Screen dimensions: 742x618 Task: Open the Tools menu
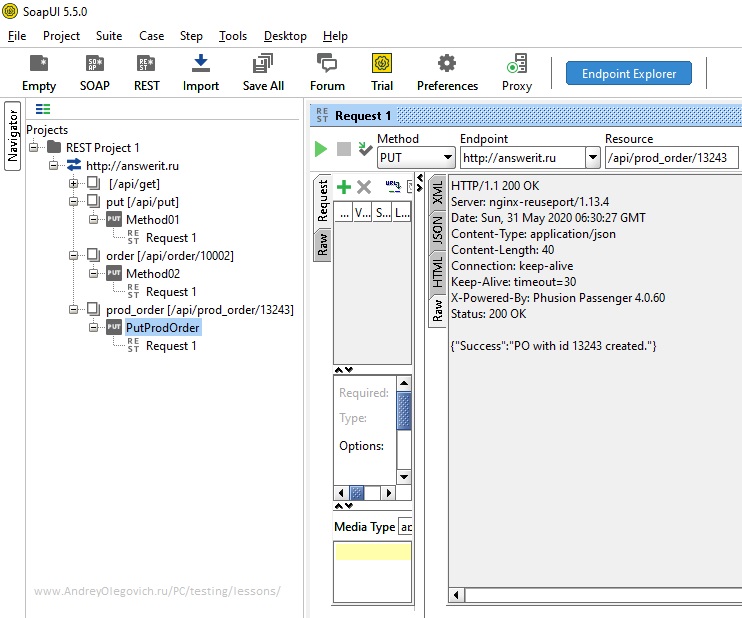point(233,36)
